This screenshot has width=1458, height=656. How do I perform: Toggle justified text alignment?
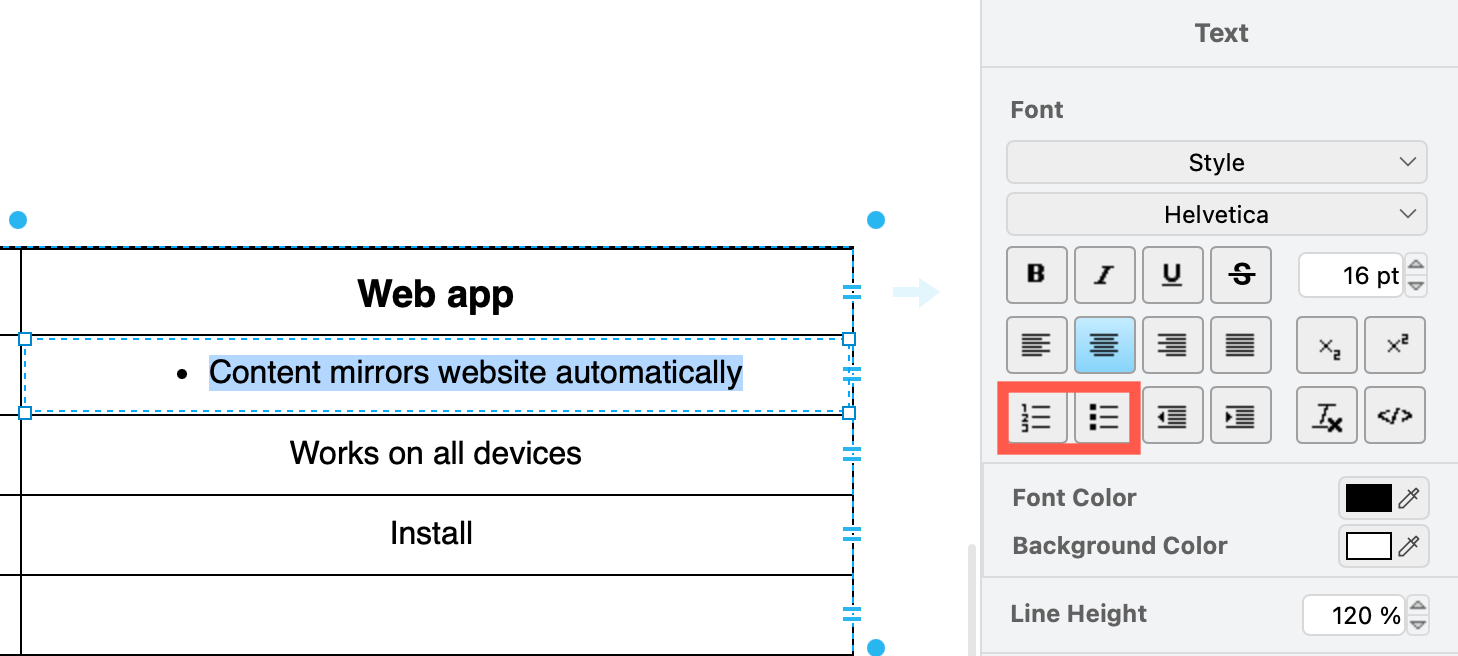point(1240,345)
